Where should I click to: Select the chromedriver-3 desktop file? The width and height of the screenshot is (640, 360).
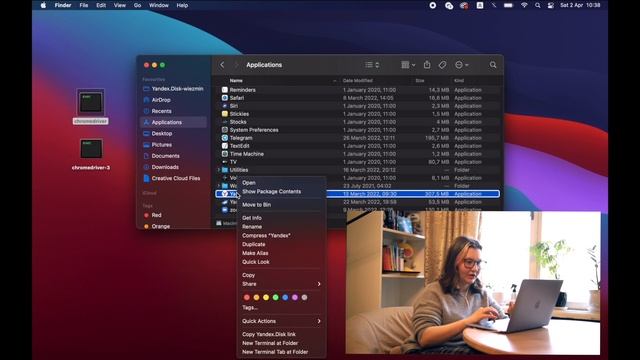click(x=91, y=154)
